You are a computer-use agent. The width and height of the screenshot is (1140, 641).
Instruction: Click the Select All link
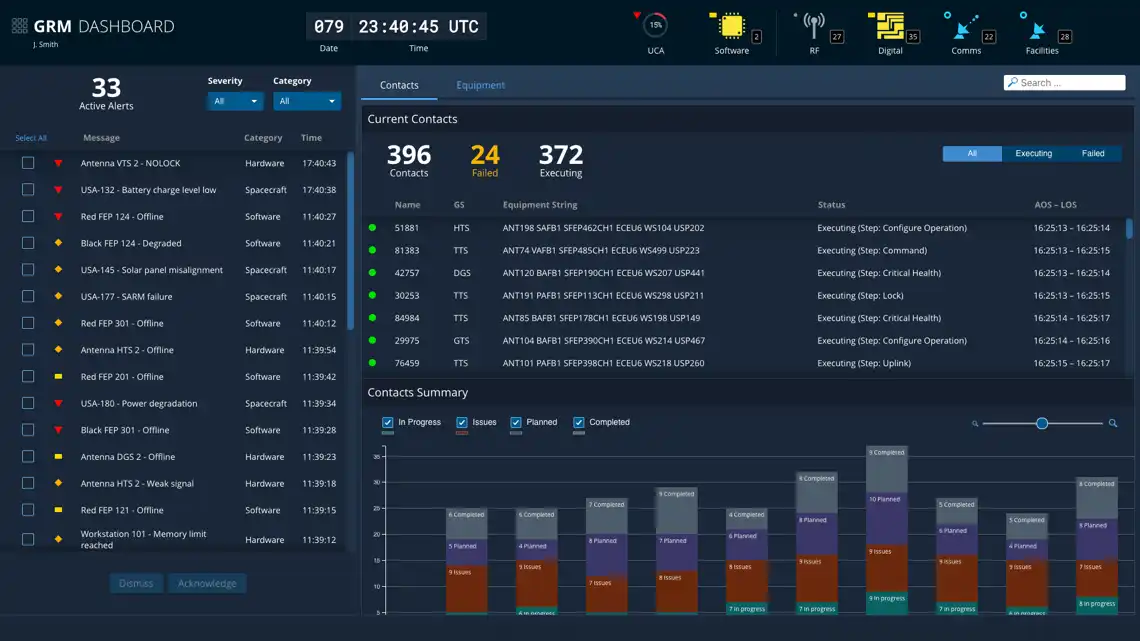31,138
